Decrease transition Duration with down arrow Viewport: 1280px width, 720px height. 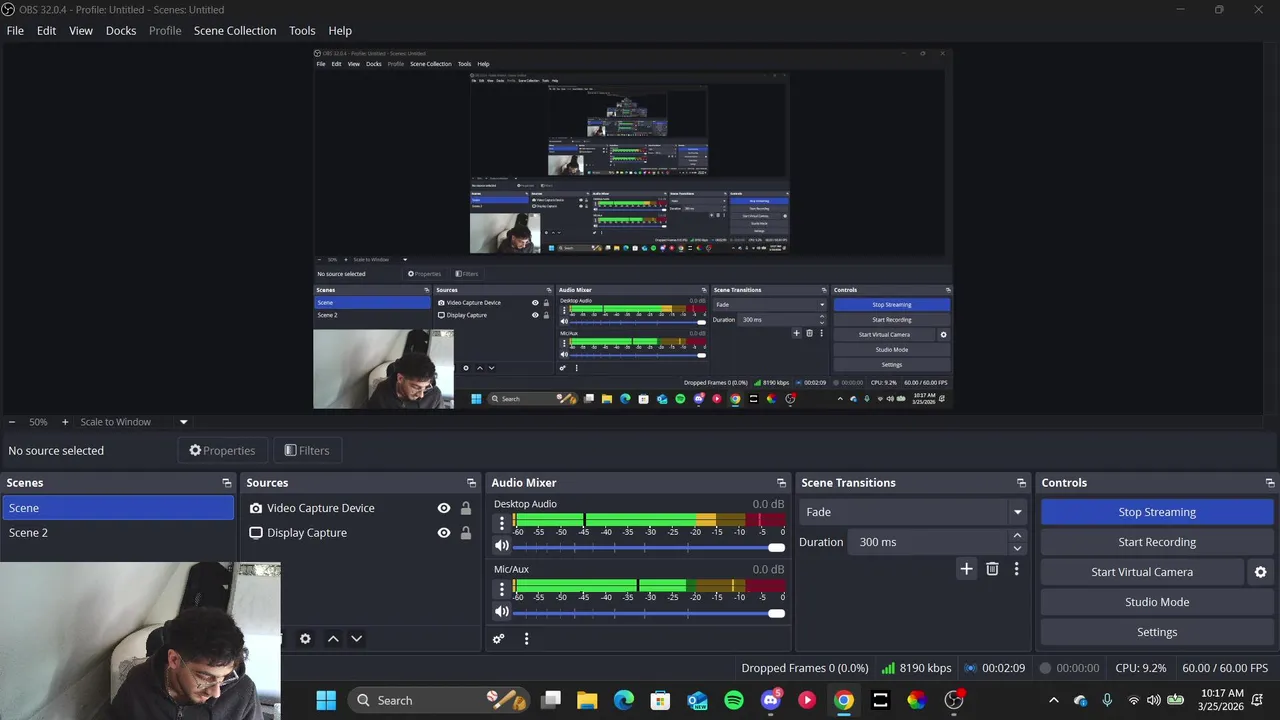1017,548
